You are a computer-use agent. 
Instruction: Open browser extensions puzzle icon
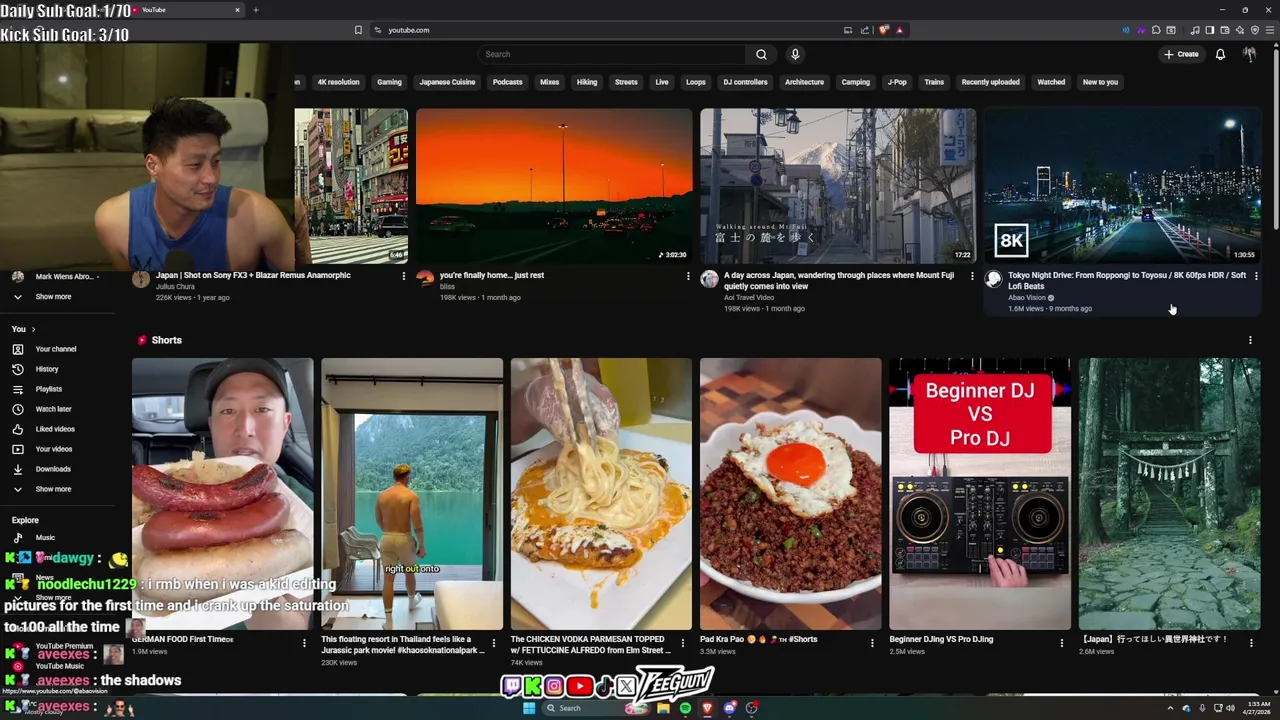(1156, 30)
